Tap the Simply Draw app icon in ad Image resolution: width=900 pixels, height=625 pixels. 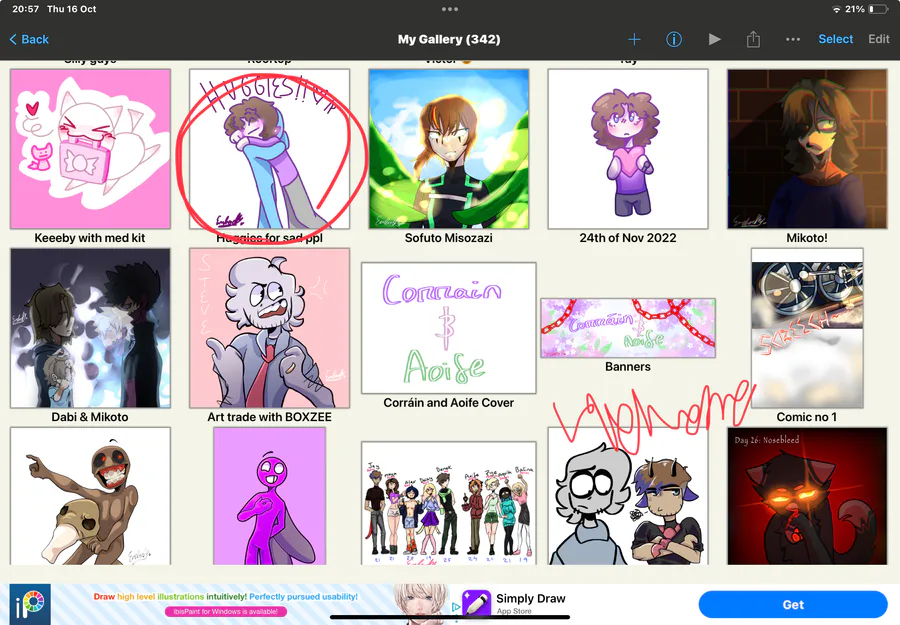point(476,604)
